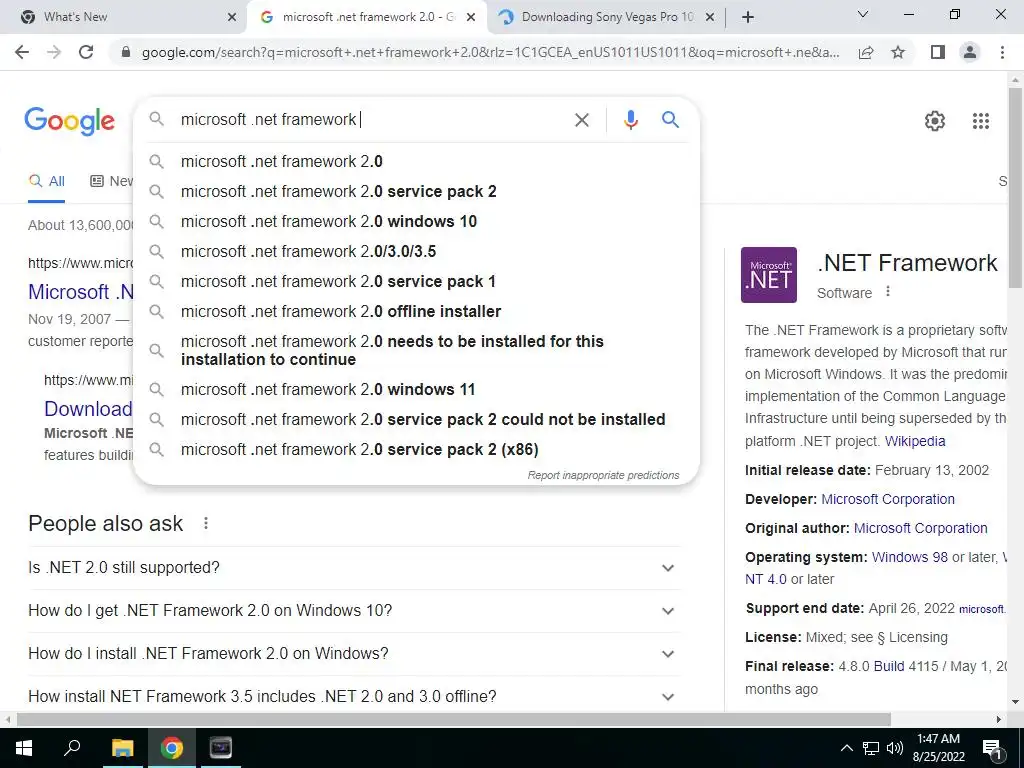The height and width of the screenshot is (768, 1024).
Task: Open the notification center icon
Action: click(x=992, y=748)
